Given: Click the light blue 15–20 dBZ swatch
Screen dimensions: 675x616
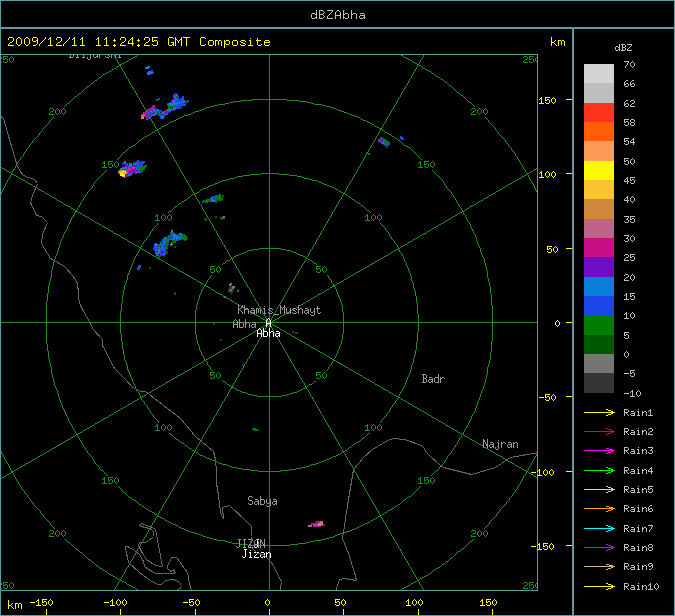Looking at the screenshot, I should click(x=599, y=286).
